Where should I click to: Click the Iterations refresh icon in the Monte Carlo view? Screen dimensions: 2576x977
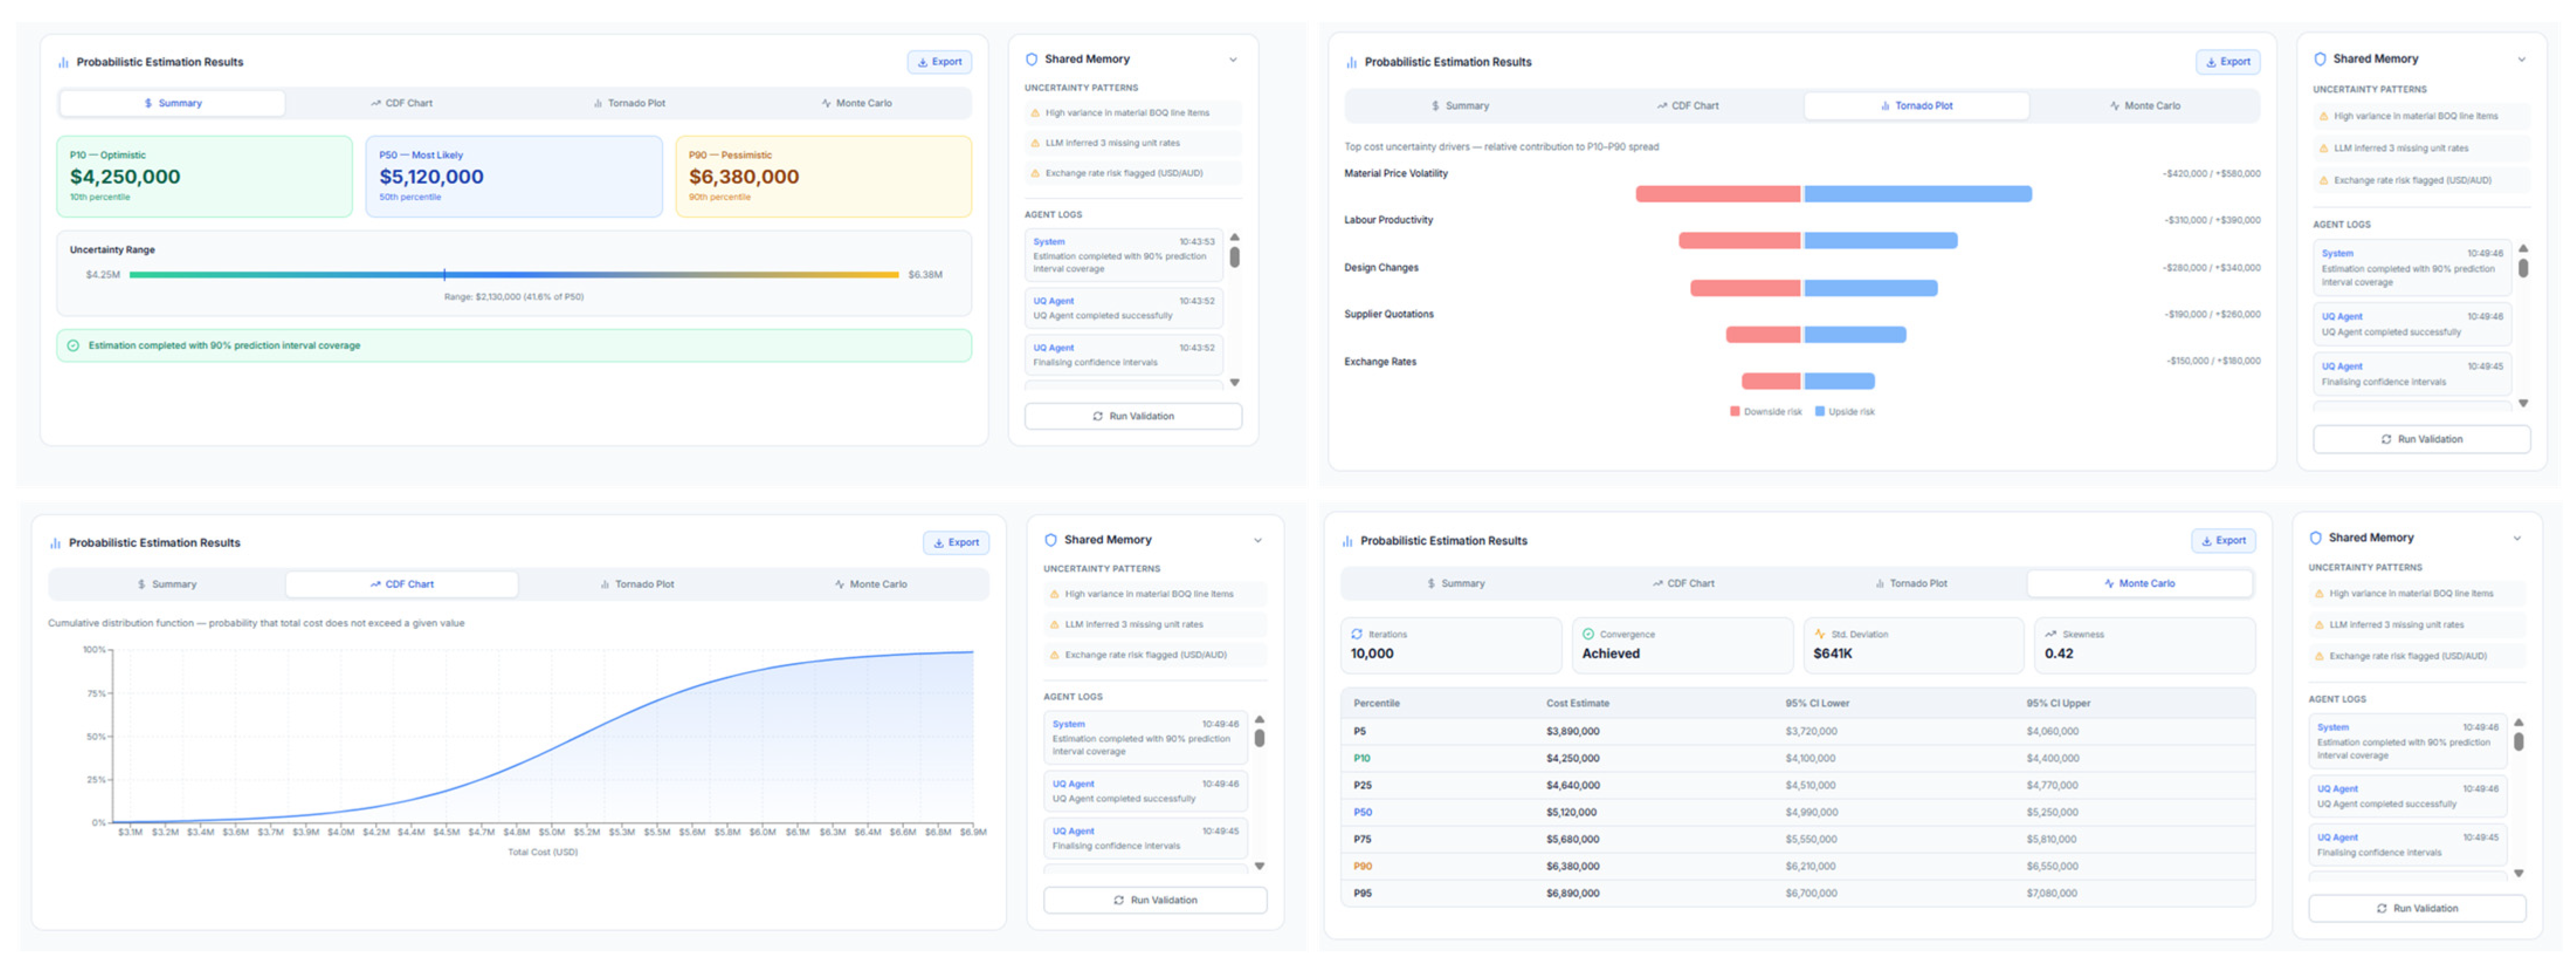point(1357,635)
